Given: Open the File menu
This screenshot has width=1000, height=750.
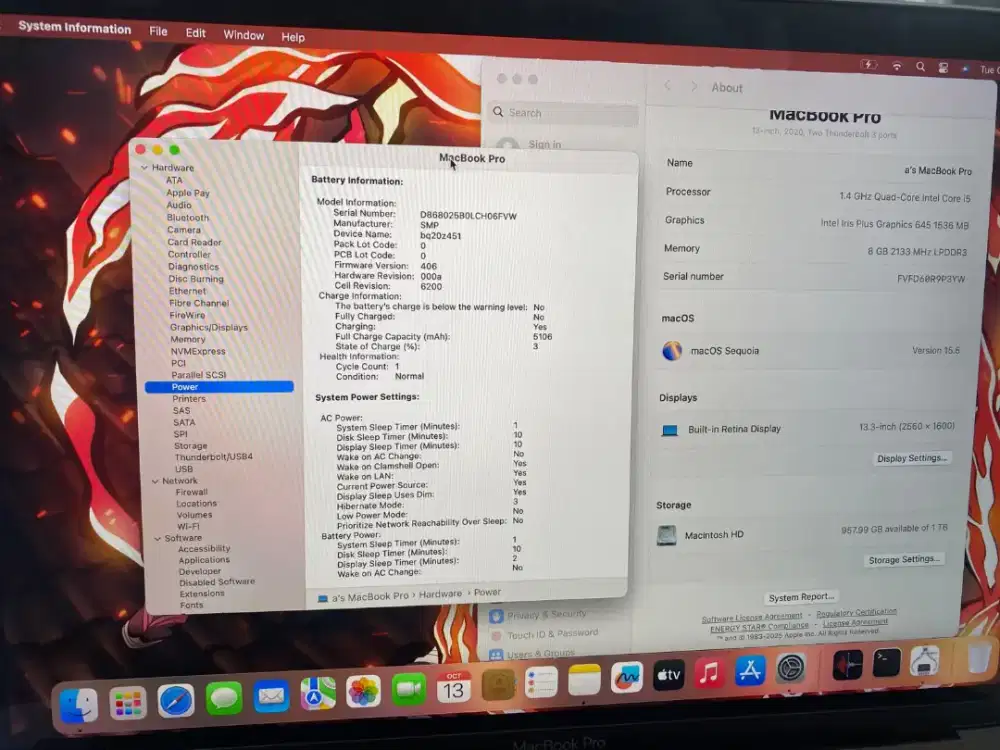Looking at the screenshot, I should tap(158, 31).
